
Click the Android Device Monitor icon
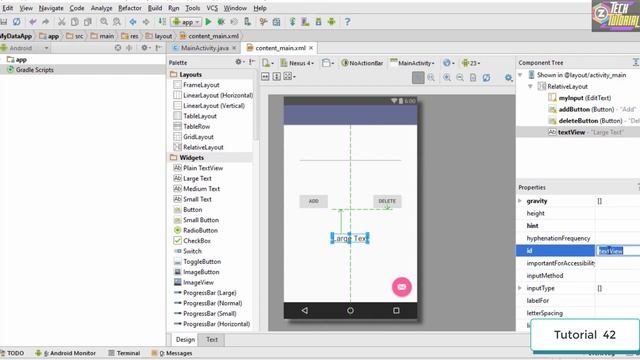[331, 22]
